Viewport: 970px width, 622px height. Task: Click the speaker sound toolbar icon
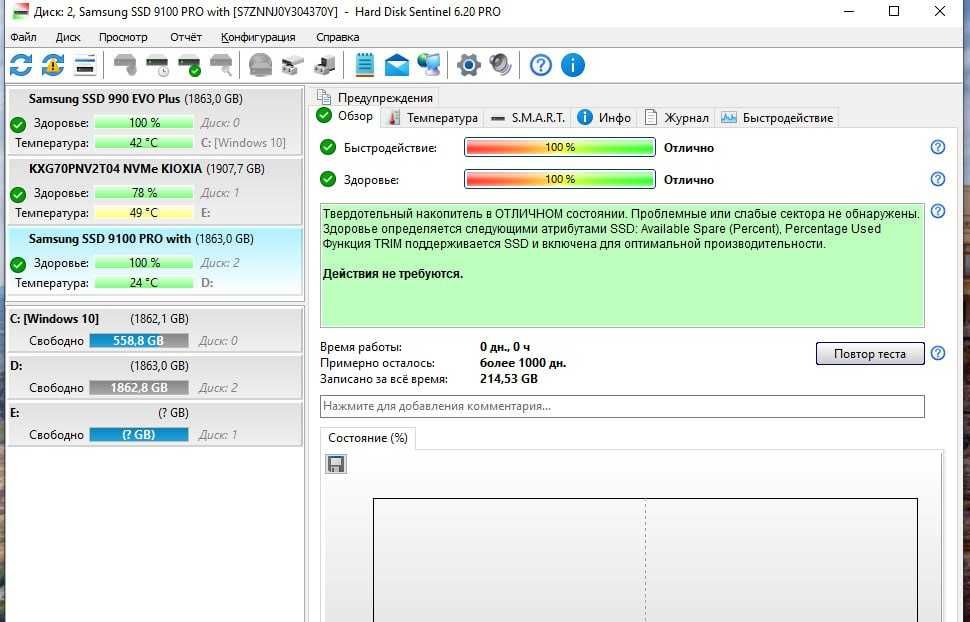(x=500, y=65)
